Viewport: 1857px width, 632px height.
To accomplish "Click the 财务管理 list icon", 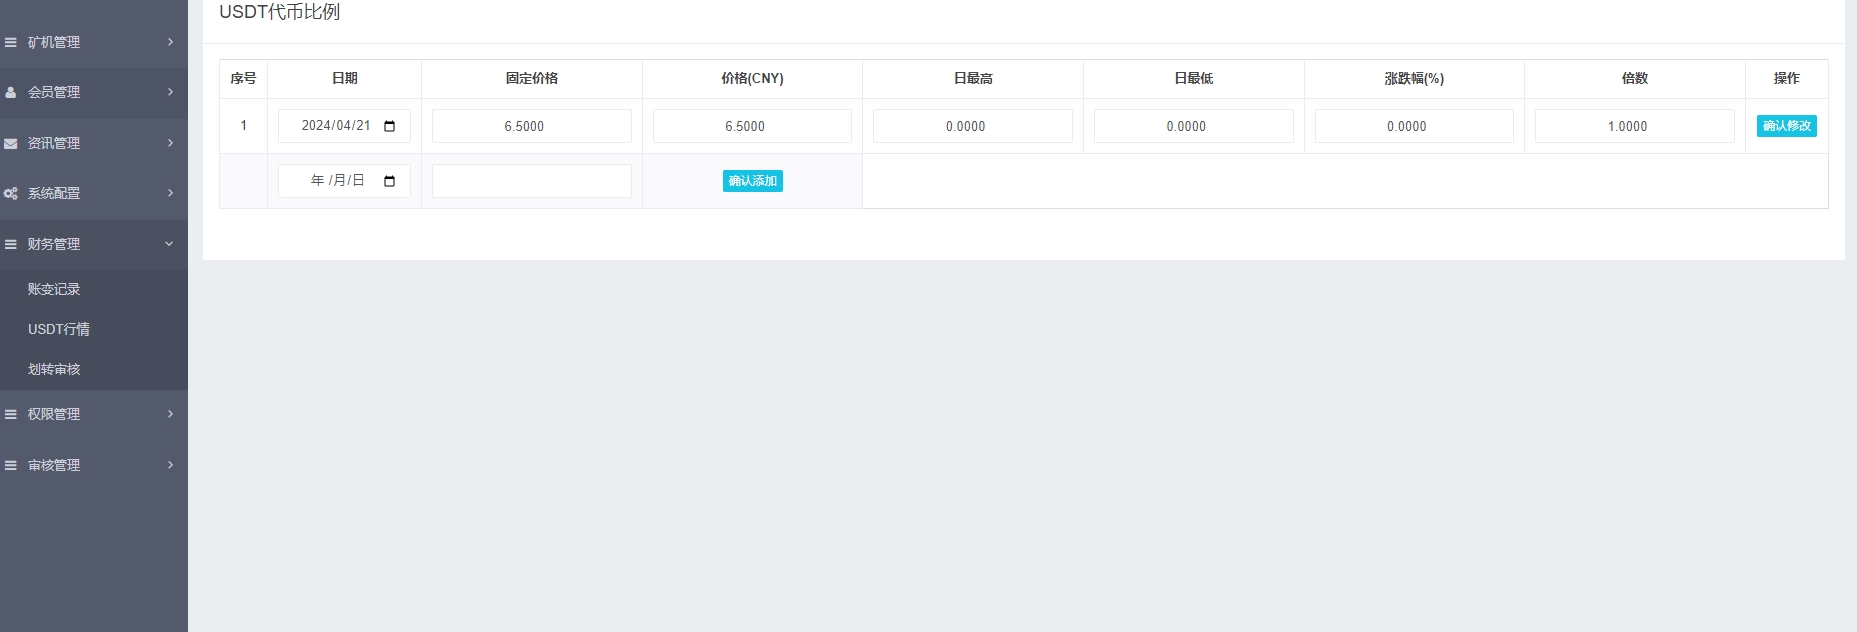I will pos(10,244).
